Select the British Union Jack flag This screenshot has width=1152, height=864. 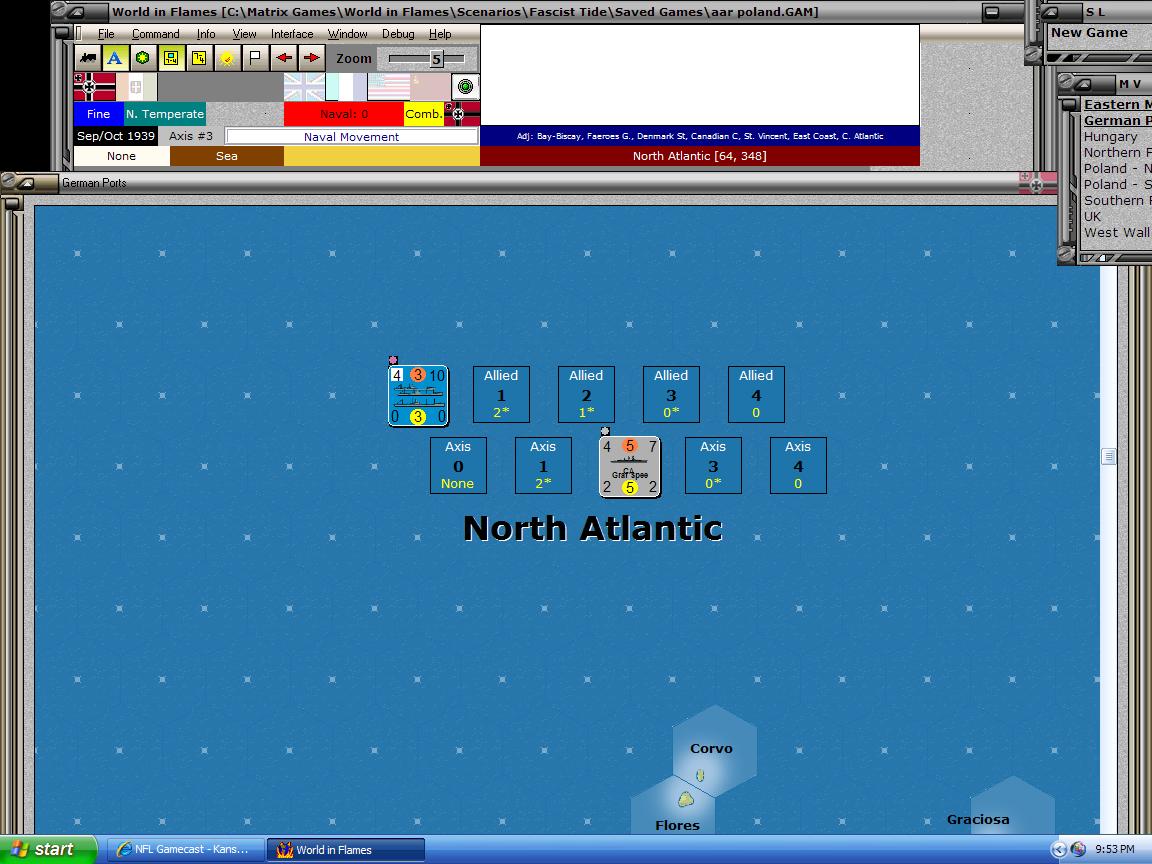click(304, 87)
